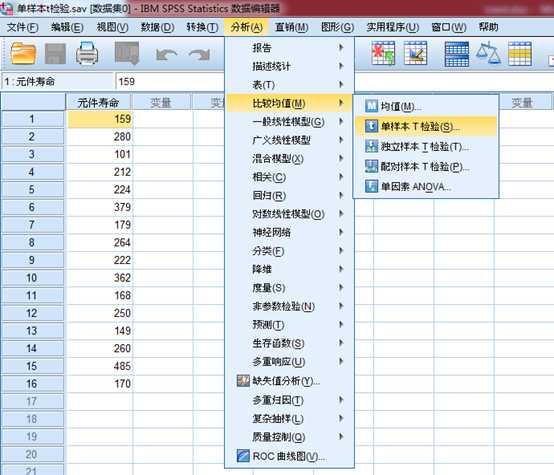Screen dimensions: 554x475
Task: Choose 独立样本 T 检验(T) from submenu
Action: point(426,146)
